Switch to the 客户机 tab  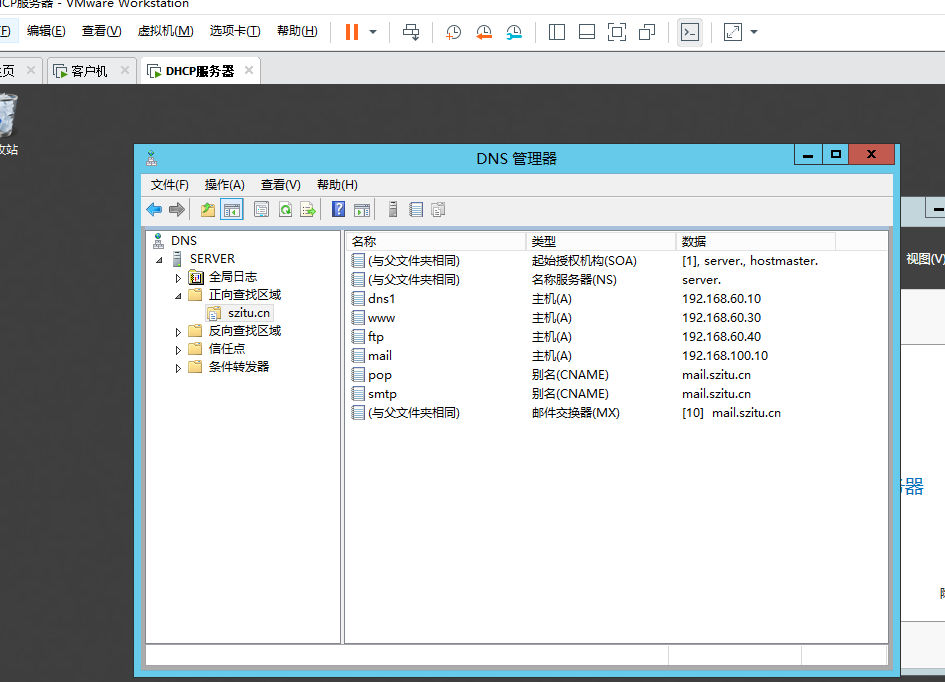coord(90,70)
